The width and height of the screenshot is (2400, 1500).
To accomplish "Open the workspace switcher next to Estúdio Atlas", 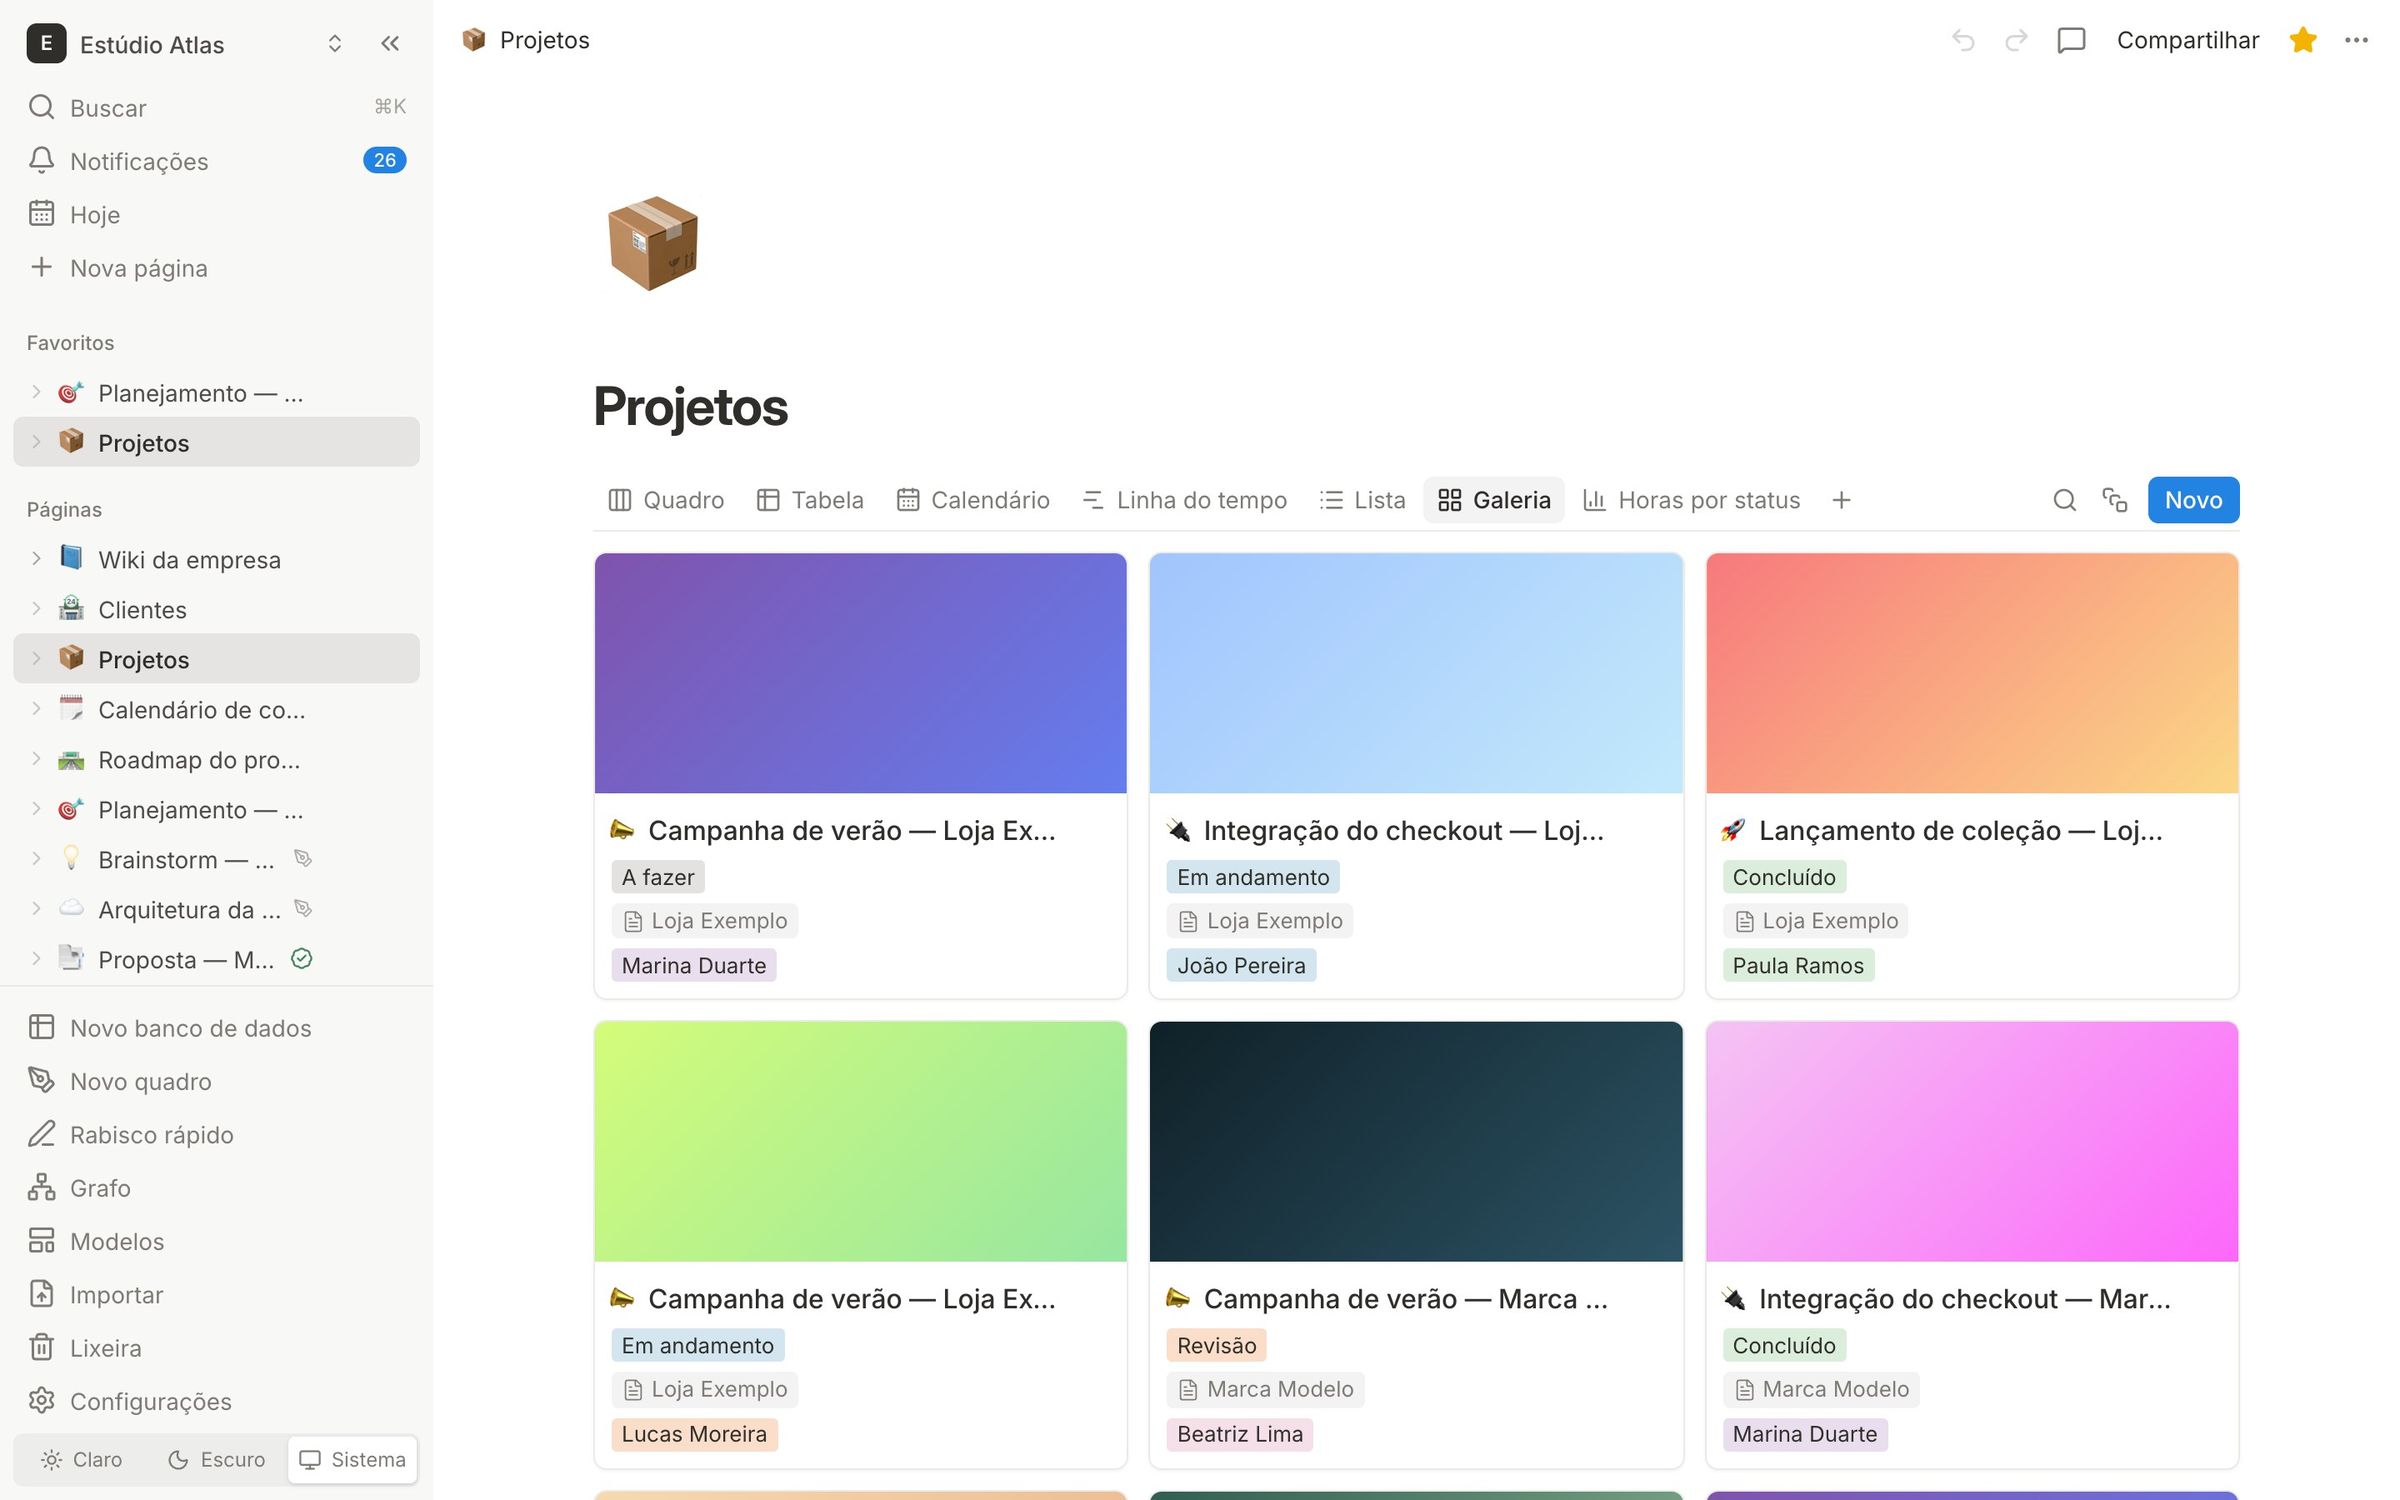I will 335,44.
